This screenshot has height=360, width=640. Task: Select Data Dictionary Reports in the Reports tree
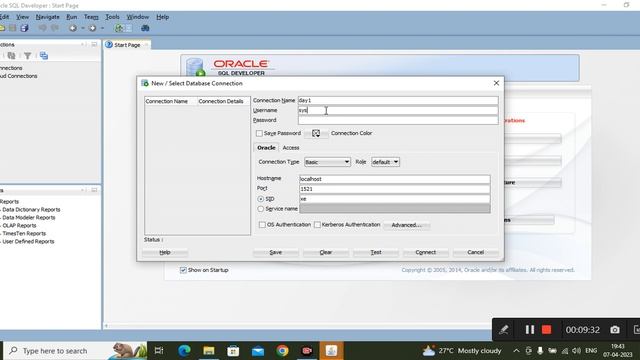[x=31, y=209]
